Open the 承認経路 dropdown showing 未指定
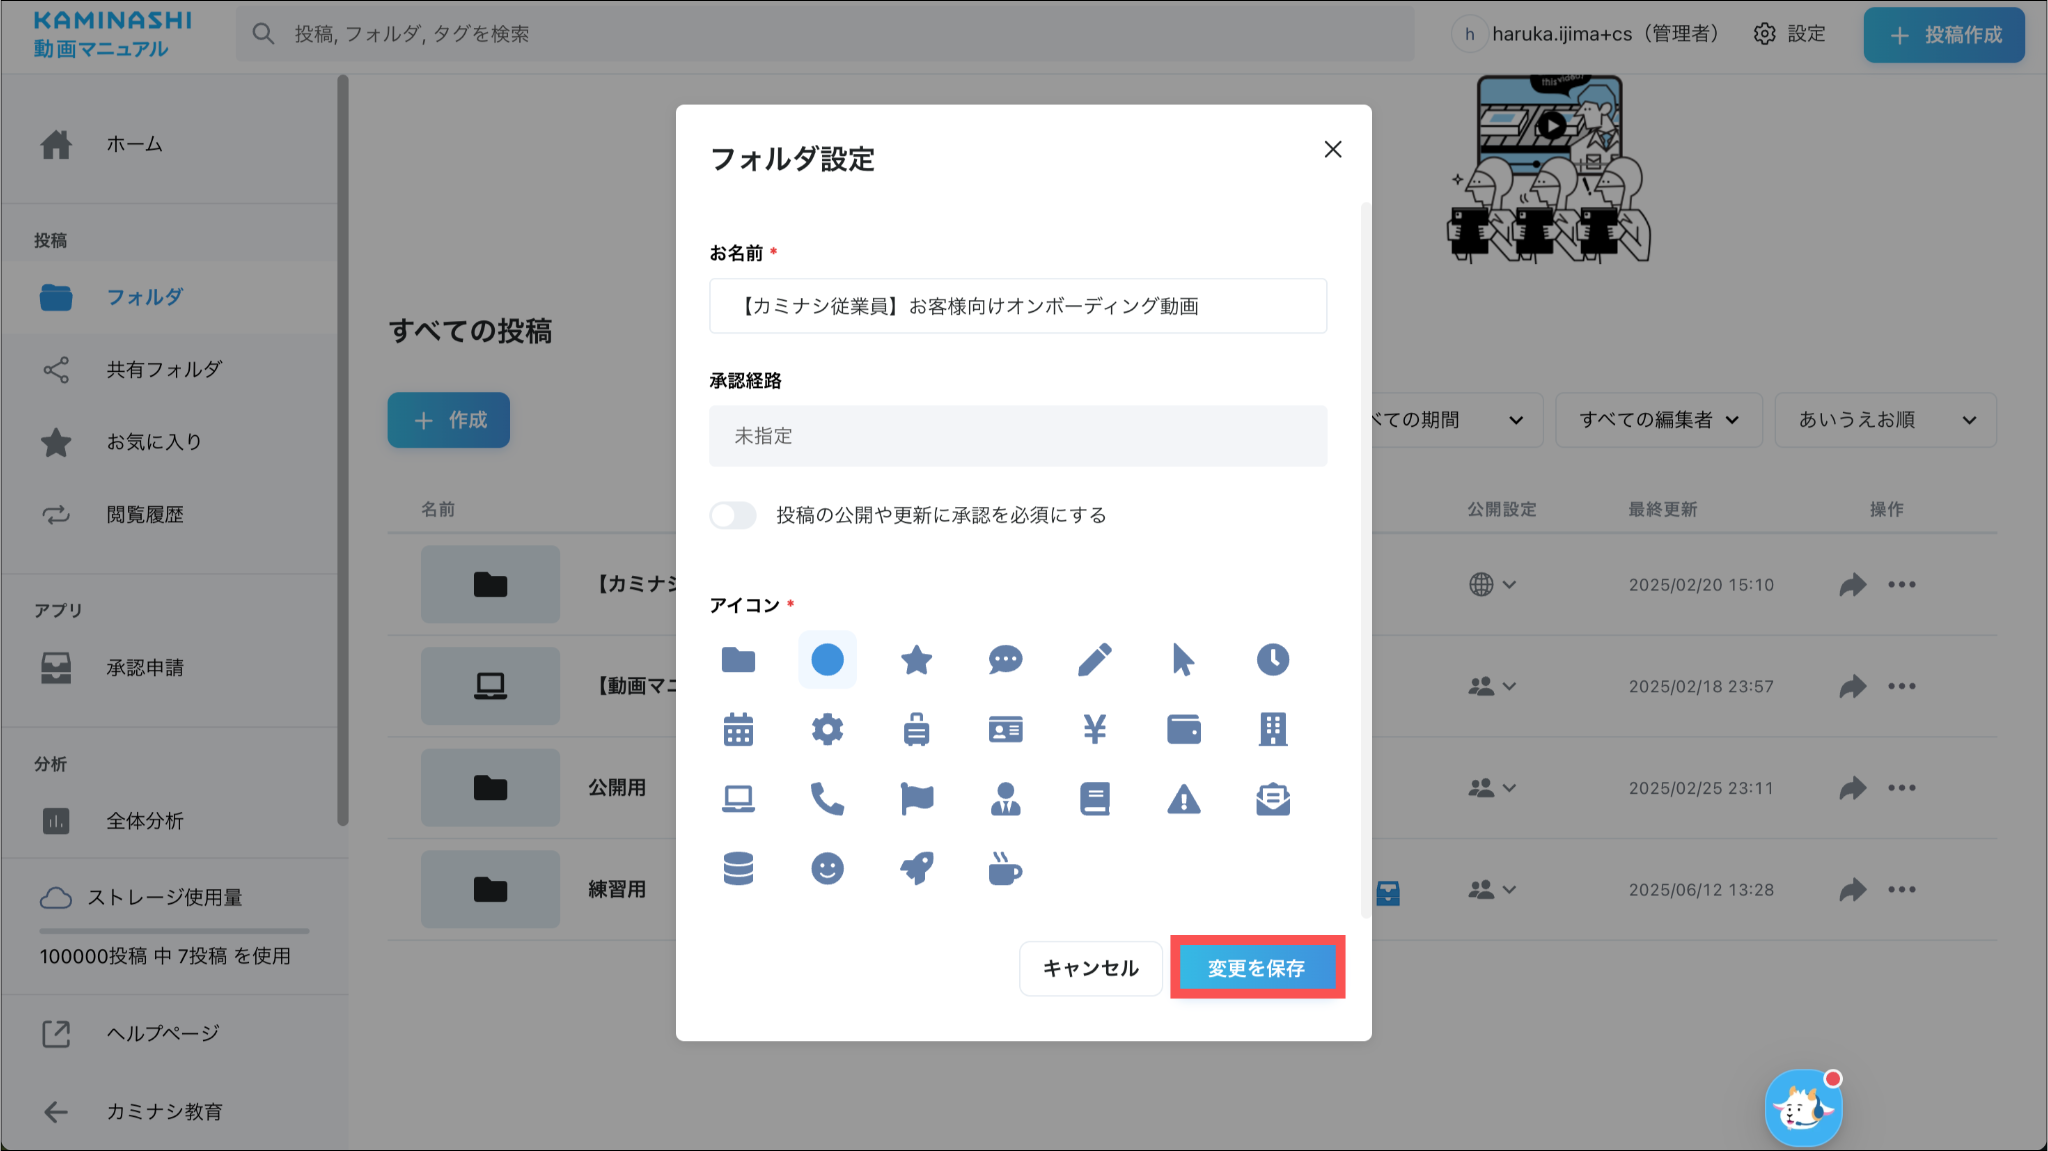 [x=1017, y=436]
